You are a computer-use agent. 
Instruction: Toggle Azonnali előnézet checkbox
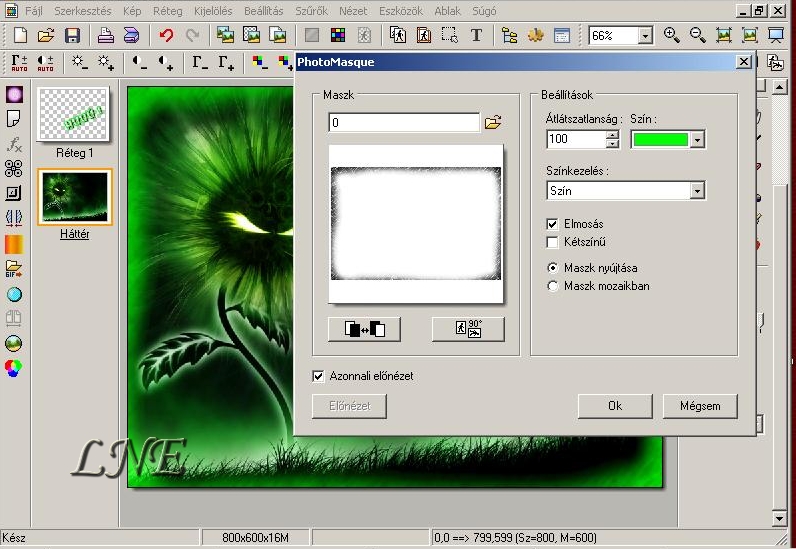point(318,376)
